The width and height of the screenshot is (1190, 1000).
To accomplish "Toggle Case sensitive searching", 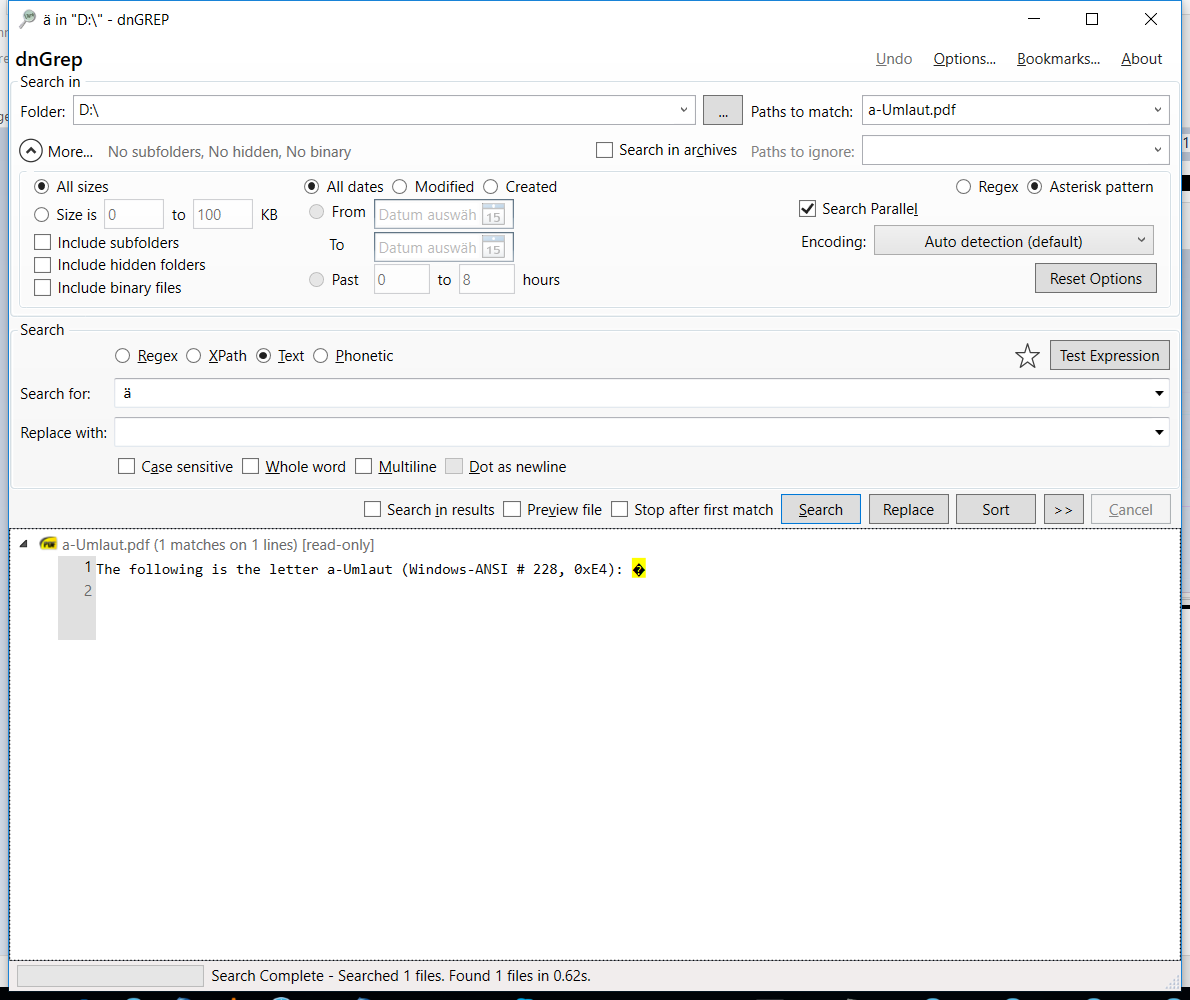I will (x=126, y=466).
